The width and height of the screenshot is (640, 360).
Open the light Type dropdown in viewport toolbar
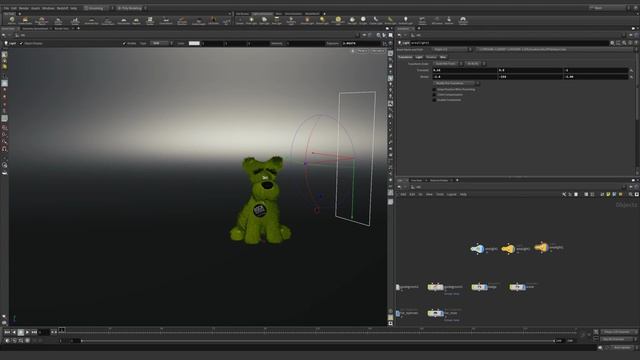(160, 43)
